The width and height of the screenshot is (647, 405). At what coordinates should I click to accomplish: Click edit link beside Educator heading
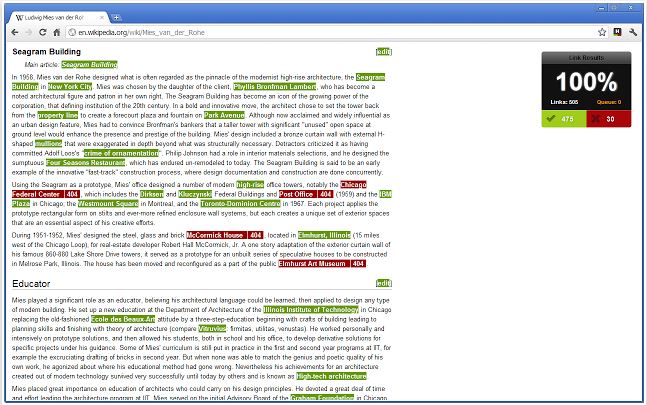click(x=384, y=283)
